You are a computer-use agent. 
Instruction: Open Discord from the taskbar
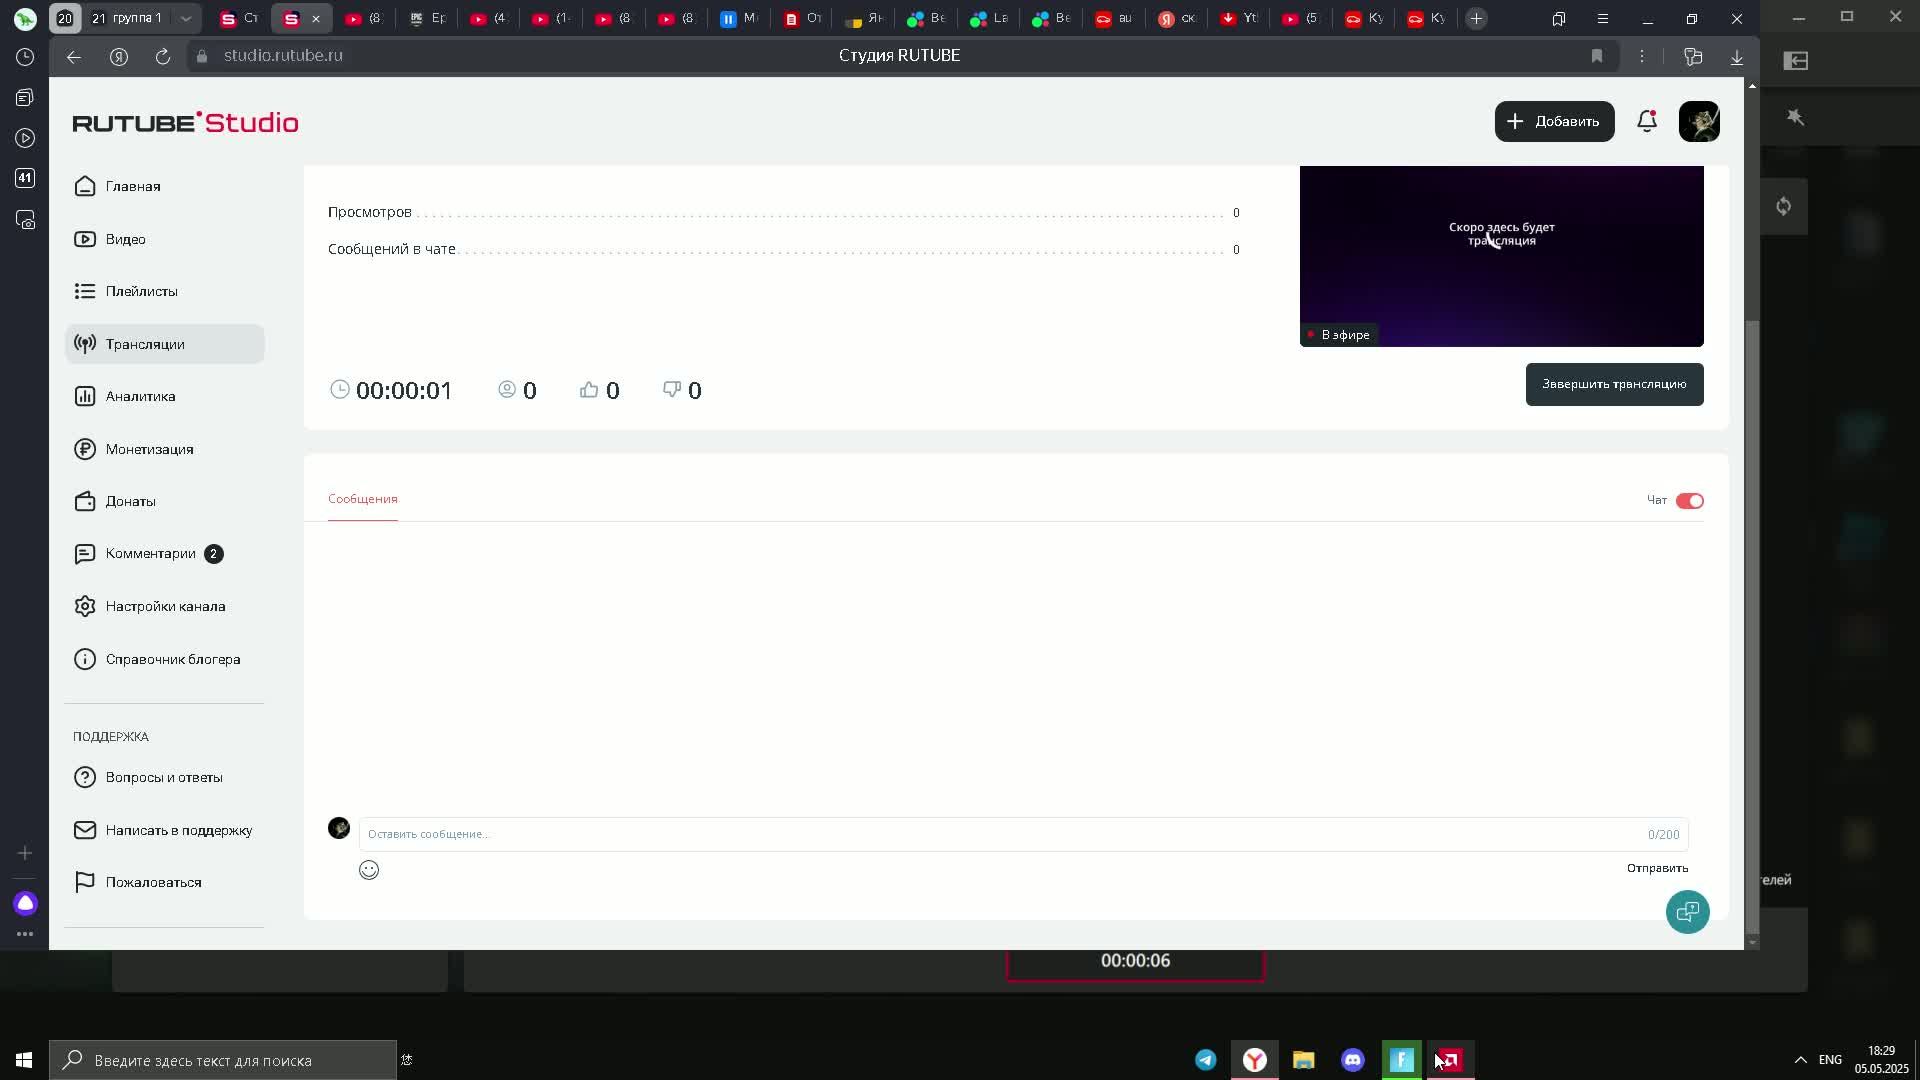1353,1060
